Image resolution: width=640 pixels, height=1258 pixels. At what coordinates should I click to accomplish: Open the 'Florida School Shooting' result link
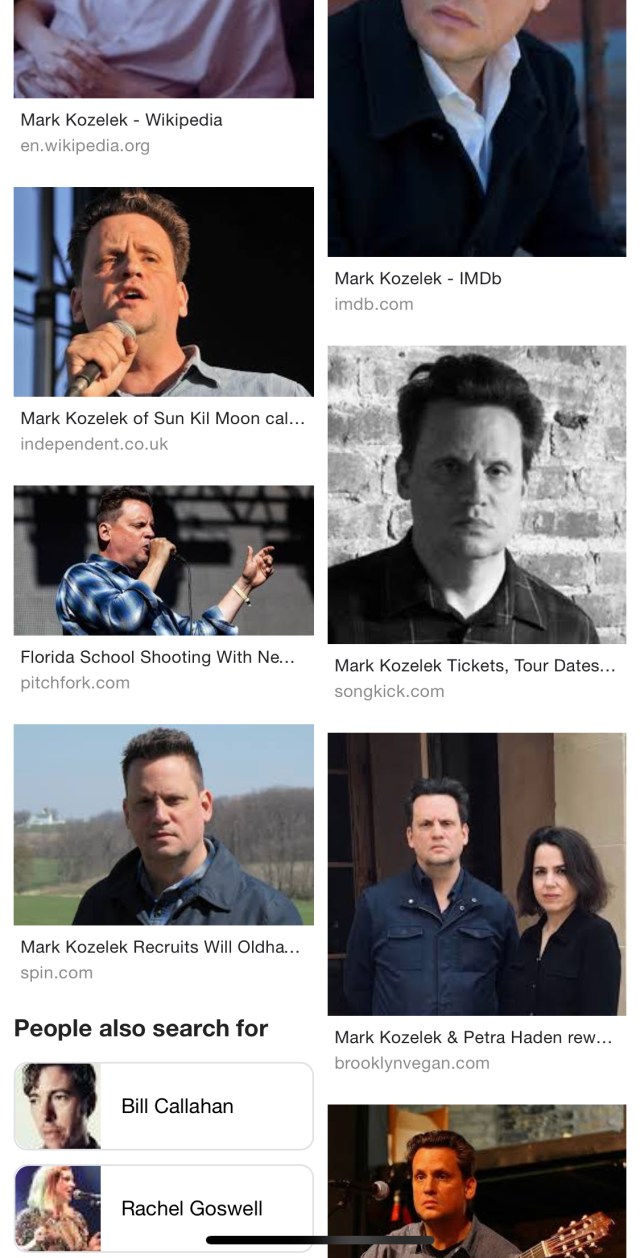click(158, 658)
